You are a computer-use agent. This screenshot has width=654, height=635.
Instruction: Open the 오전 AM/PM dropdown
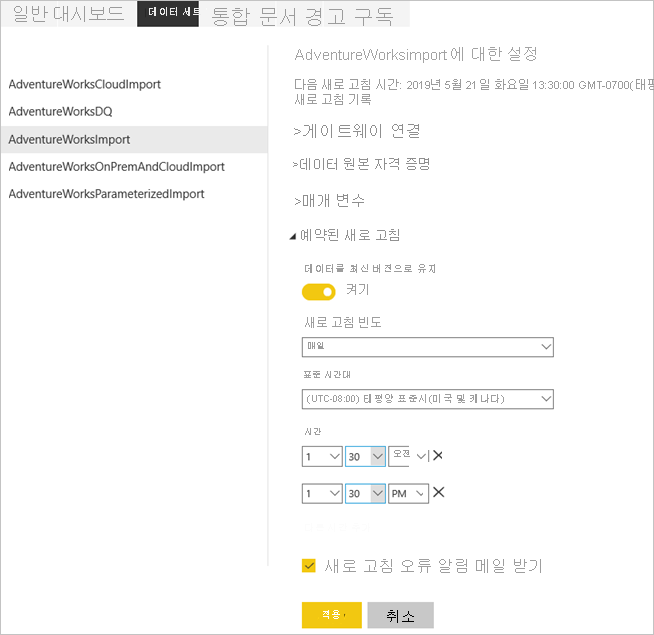[x=409, y=456]
